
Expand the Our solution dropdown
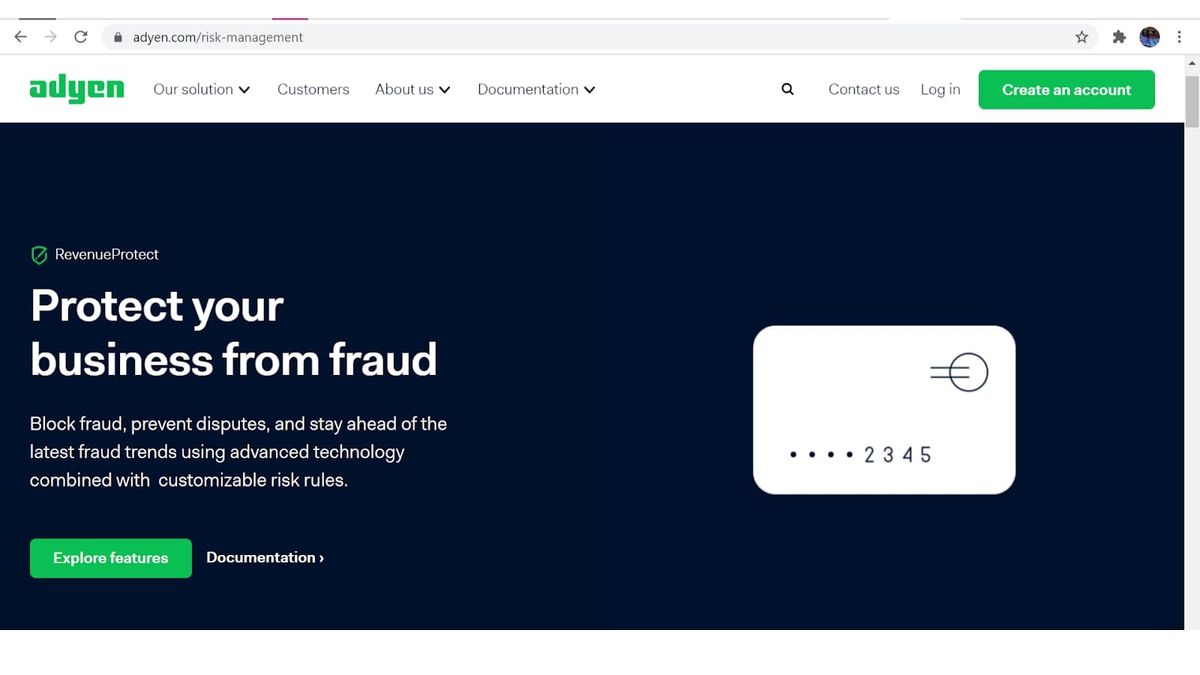201,89
